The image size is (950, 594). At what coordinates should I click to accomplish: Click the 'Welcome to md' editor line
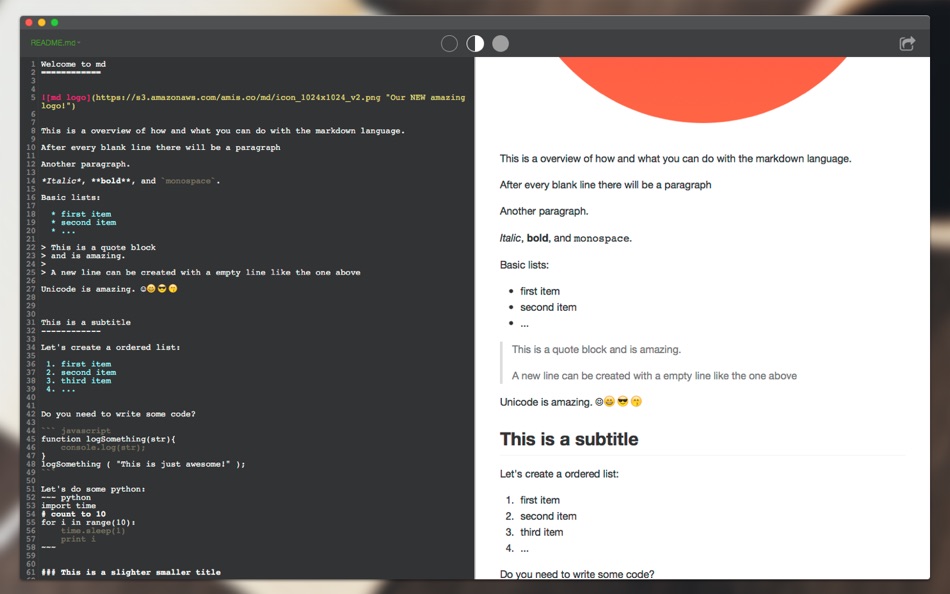(73, 64)
